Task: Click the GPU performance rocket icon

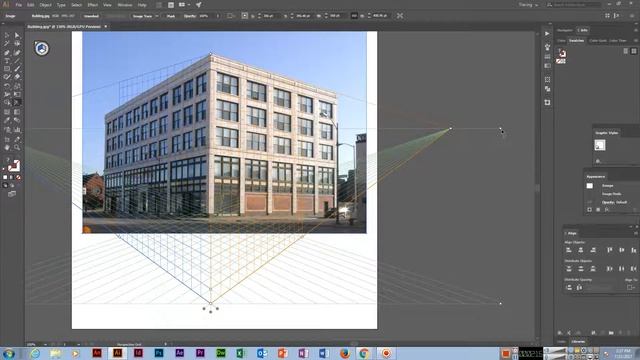Action: pyautogui.click(x=198, y=5)
